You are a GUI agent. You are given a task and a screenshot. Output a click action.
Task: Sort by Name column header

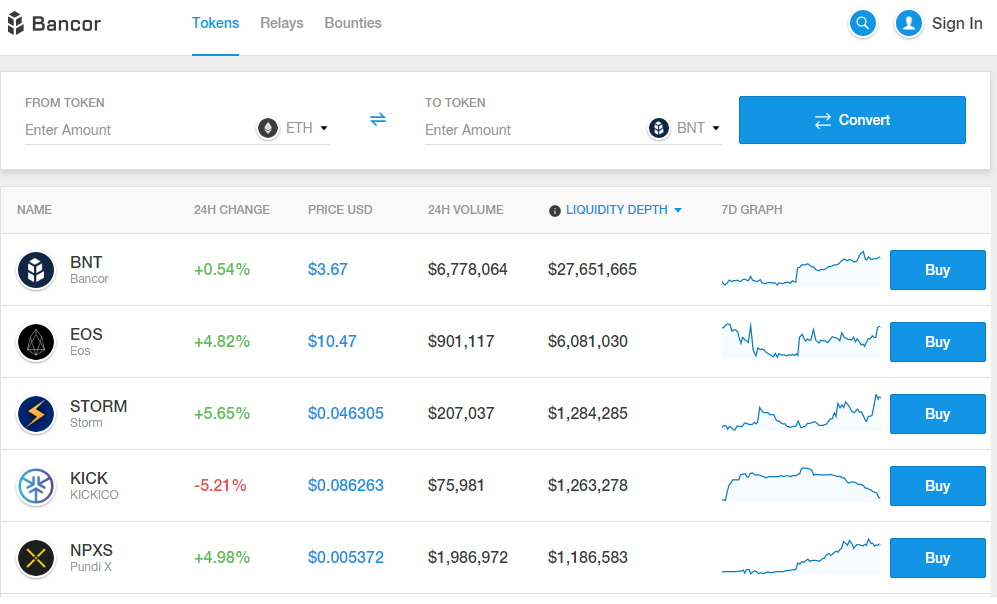coord(34,210)
